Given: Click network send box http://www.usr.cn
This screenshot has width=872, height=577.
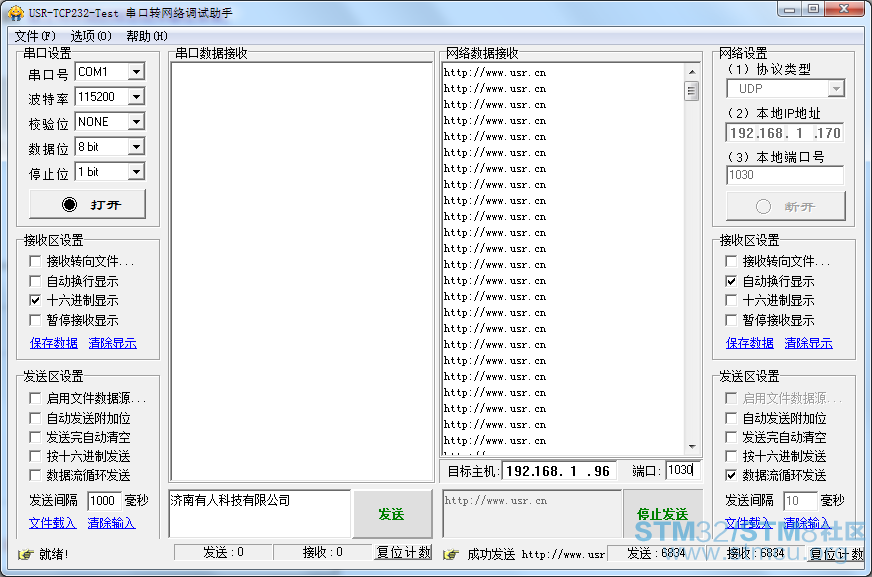Looking at the screenshot, I should 532,514.
